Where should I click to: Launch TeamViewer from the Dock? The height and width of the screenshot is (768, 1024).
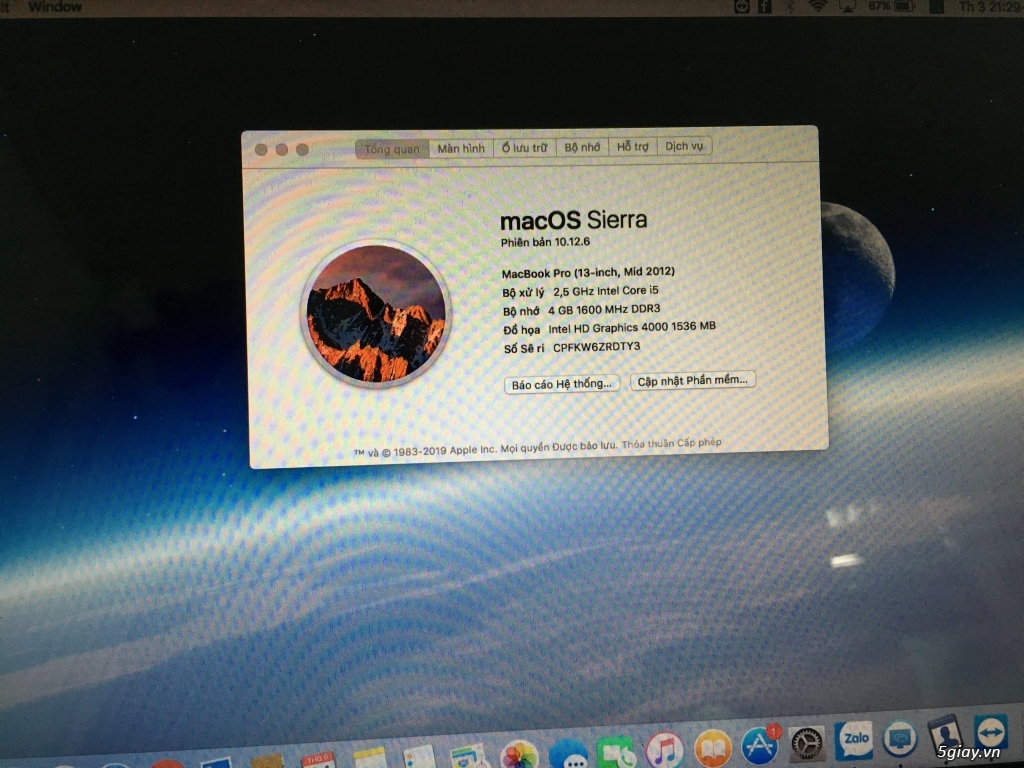(991, 731)
